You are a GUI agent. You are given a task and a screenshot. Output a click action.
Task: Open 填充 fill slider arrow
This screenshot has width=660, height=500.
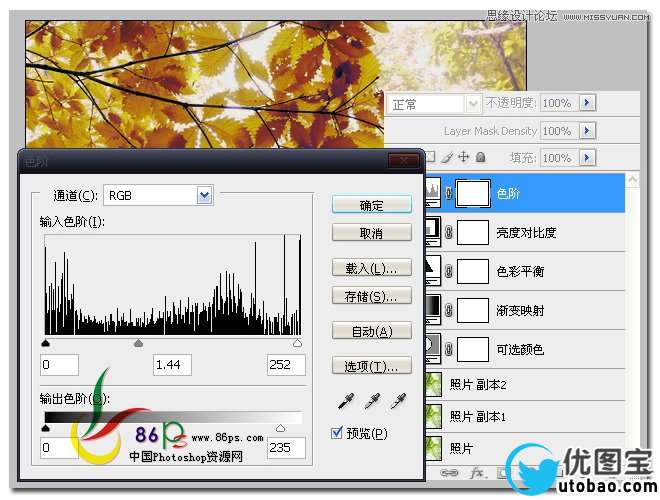click(587, 158)
